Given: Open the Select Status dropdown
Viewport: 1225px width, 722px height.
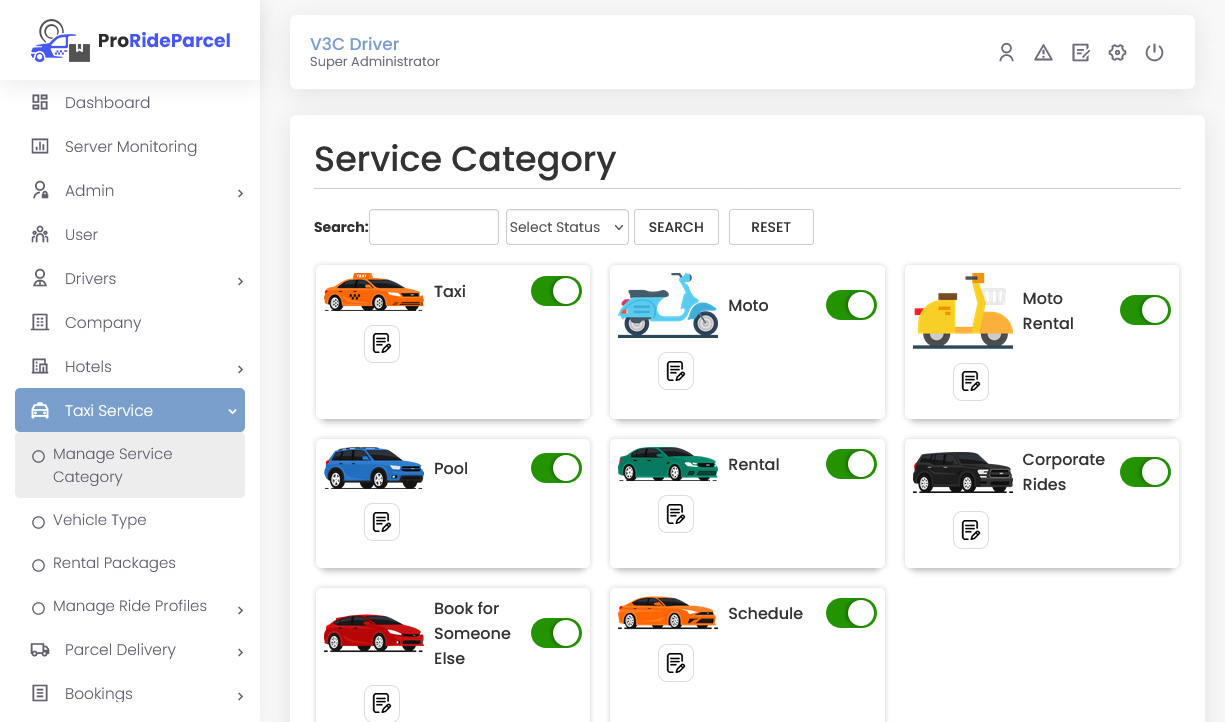Looking at the screenshot, I should point(567,227).
